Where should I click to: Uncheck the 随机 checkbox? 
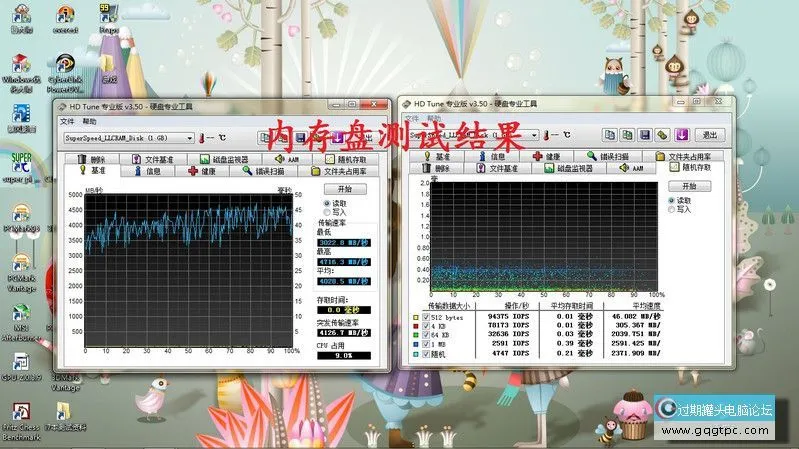point(426,354)
